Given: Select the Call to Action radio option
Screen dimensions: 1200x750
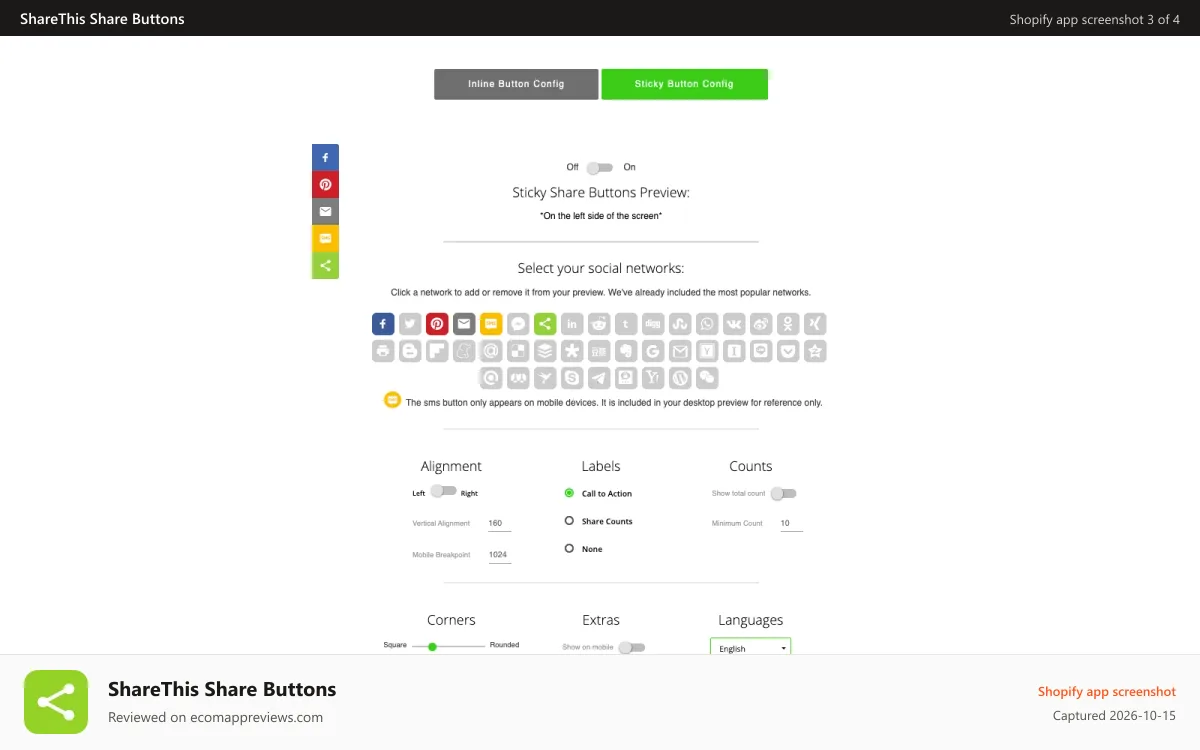Looking at the screenshot, I should (569, 493).
